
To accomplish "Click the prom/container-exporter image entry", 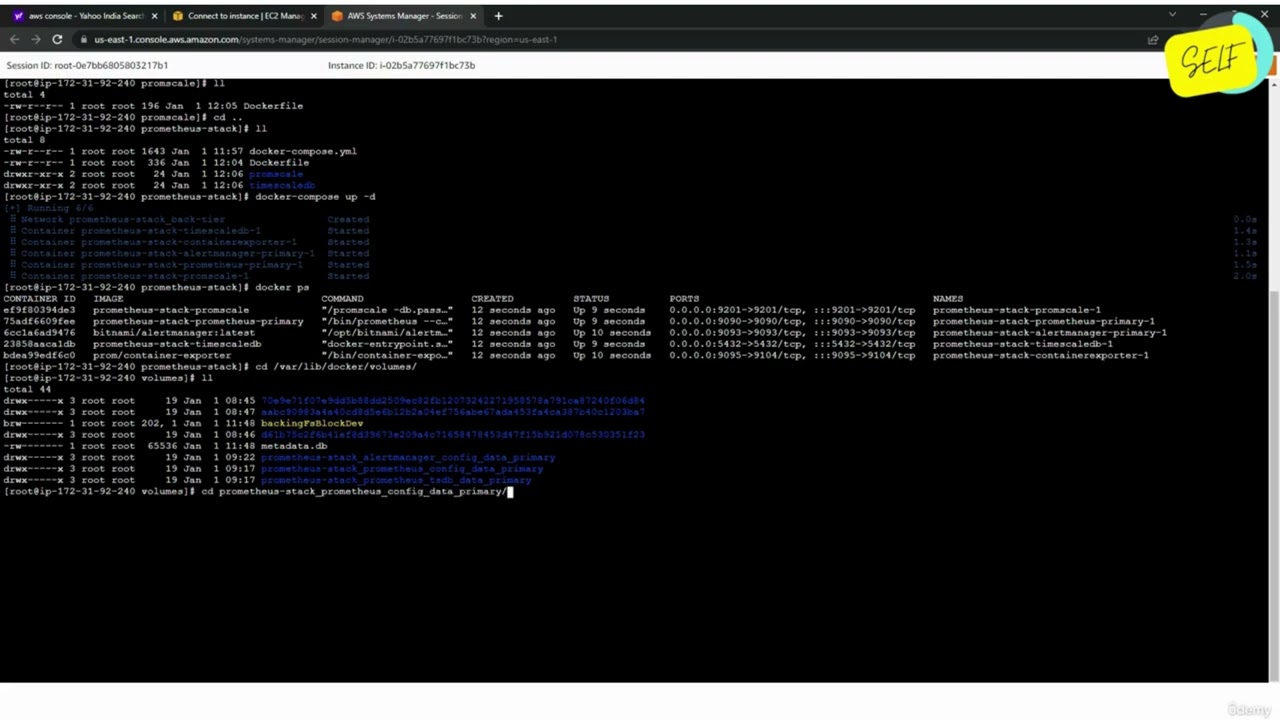I will 162,356.
